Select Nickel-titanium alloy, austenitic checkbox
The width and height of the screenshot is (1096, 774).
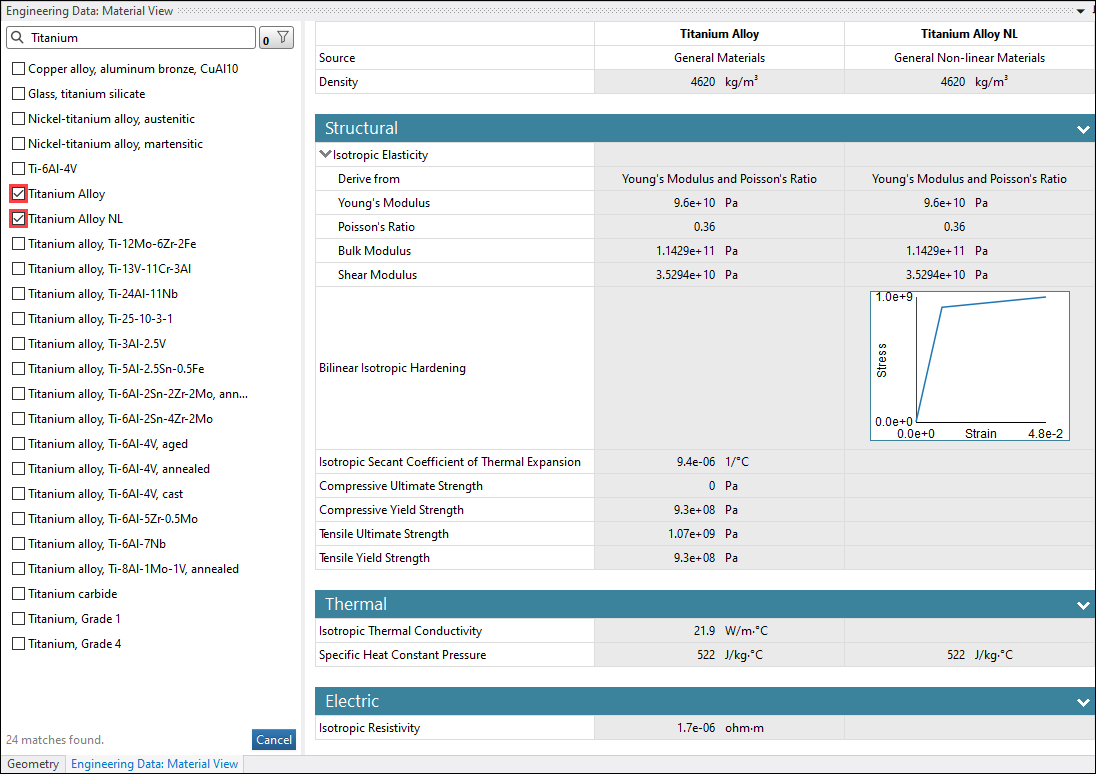[19, 119]
